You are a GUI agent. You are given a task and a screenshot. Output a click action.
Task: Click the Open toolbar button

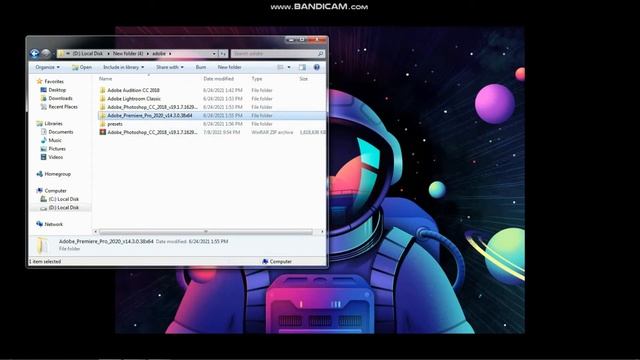click(x=82, y=67)
